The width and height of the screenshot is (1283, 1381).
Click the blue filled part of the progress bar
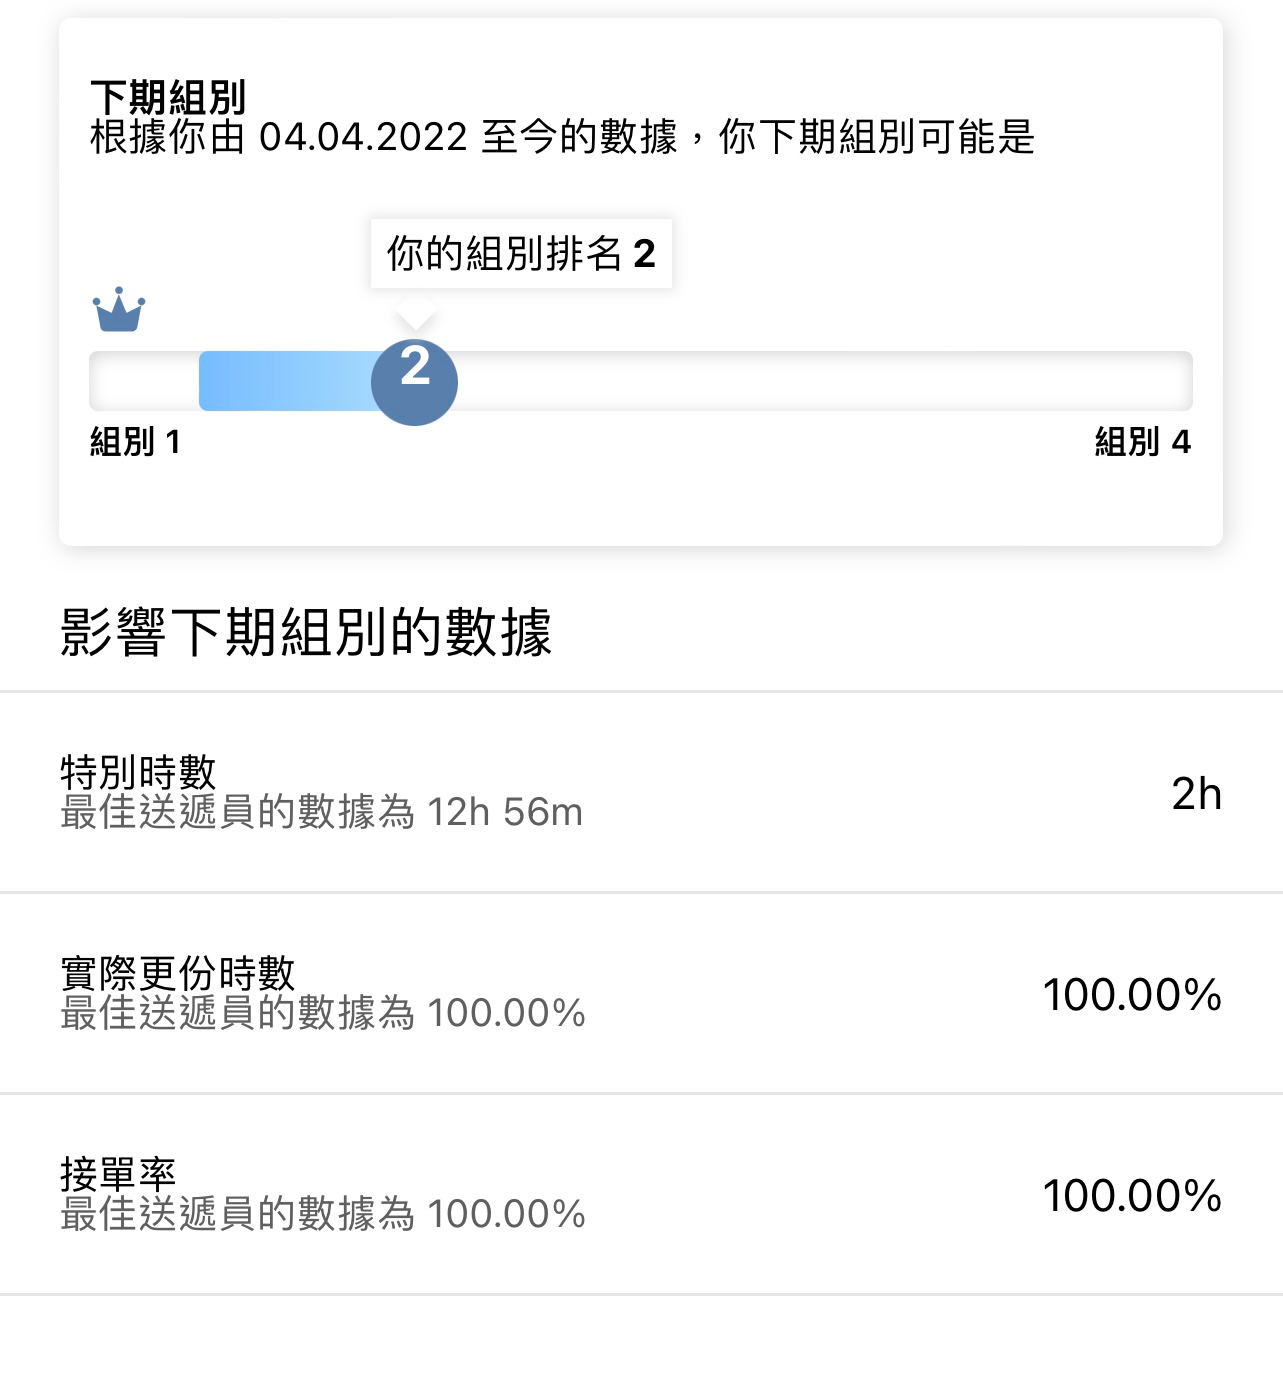(x=286, y=381)
